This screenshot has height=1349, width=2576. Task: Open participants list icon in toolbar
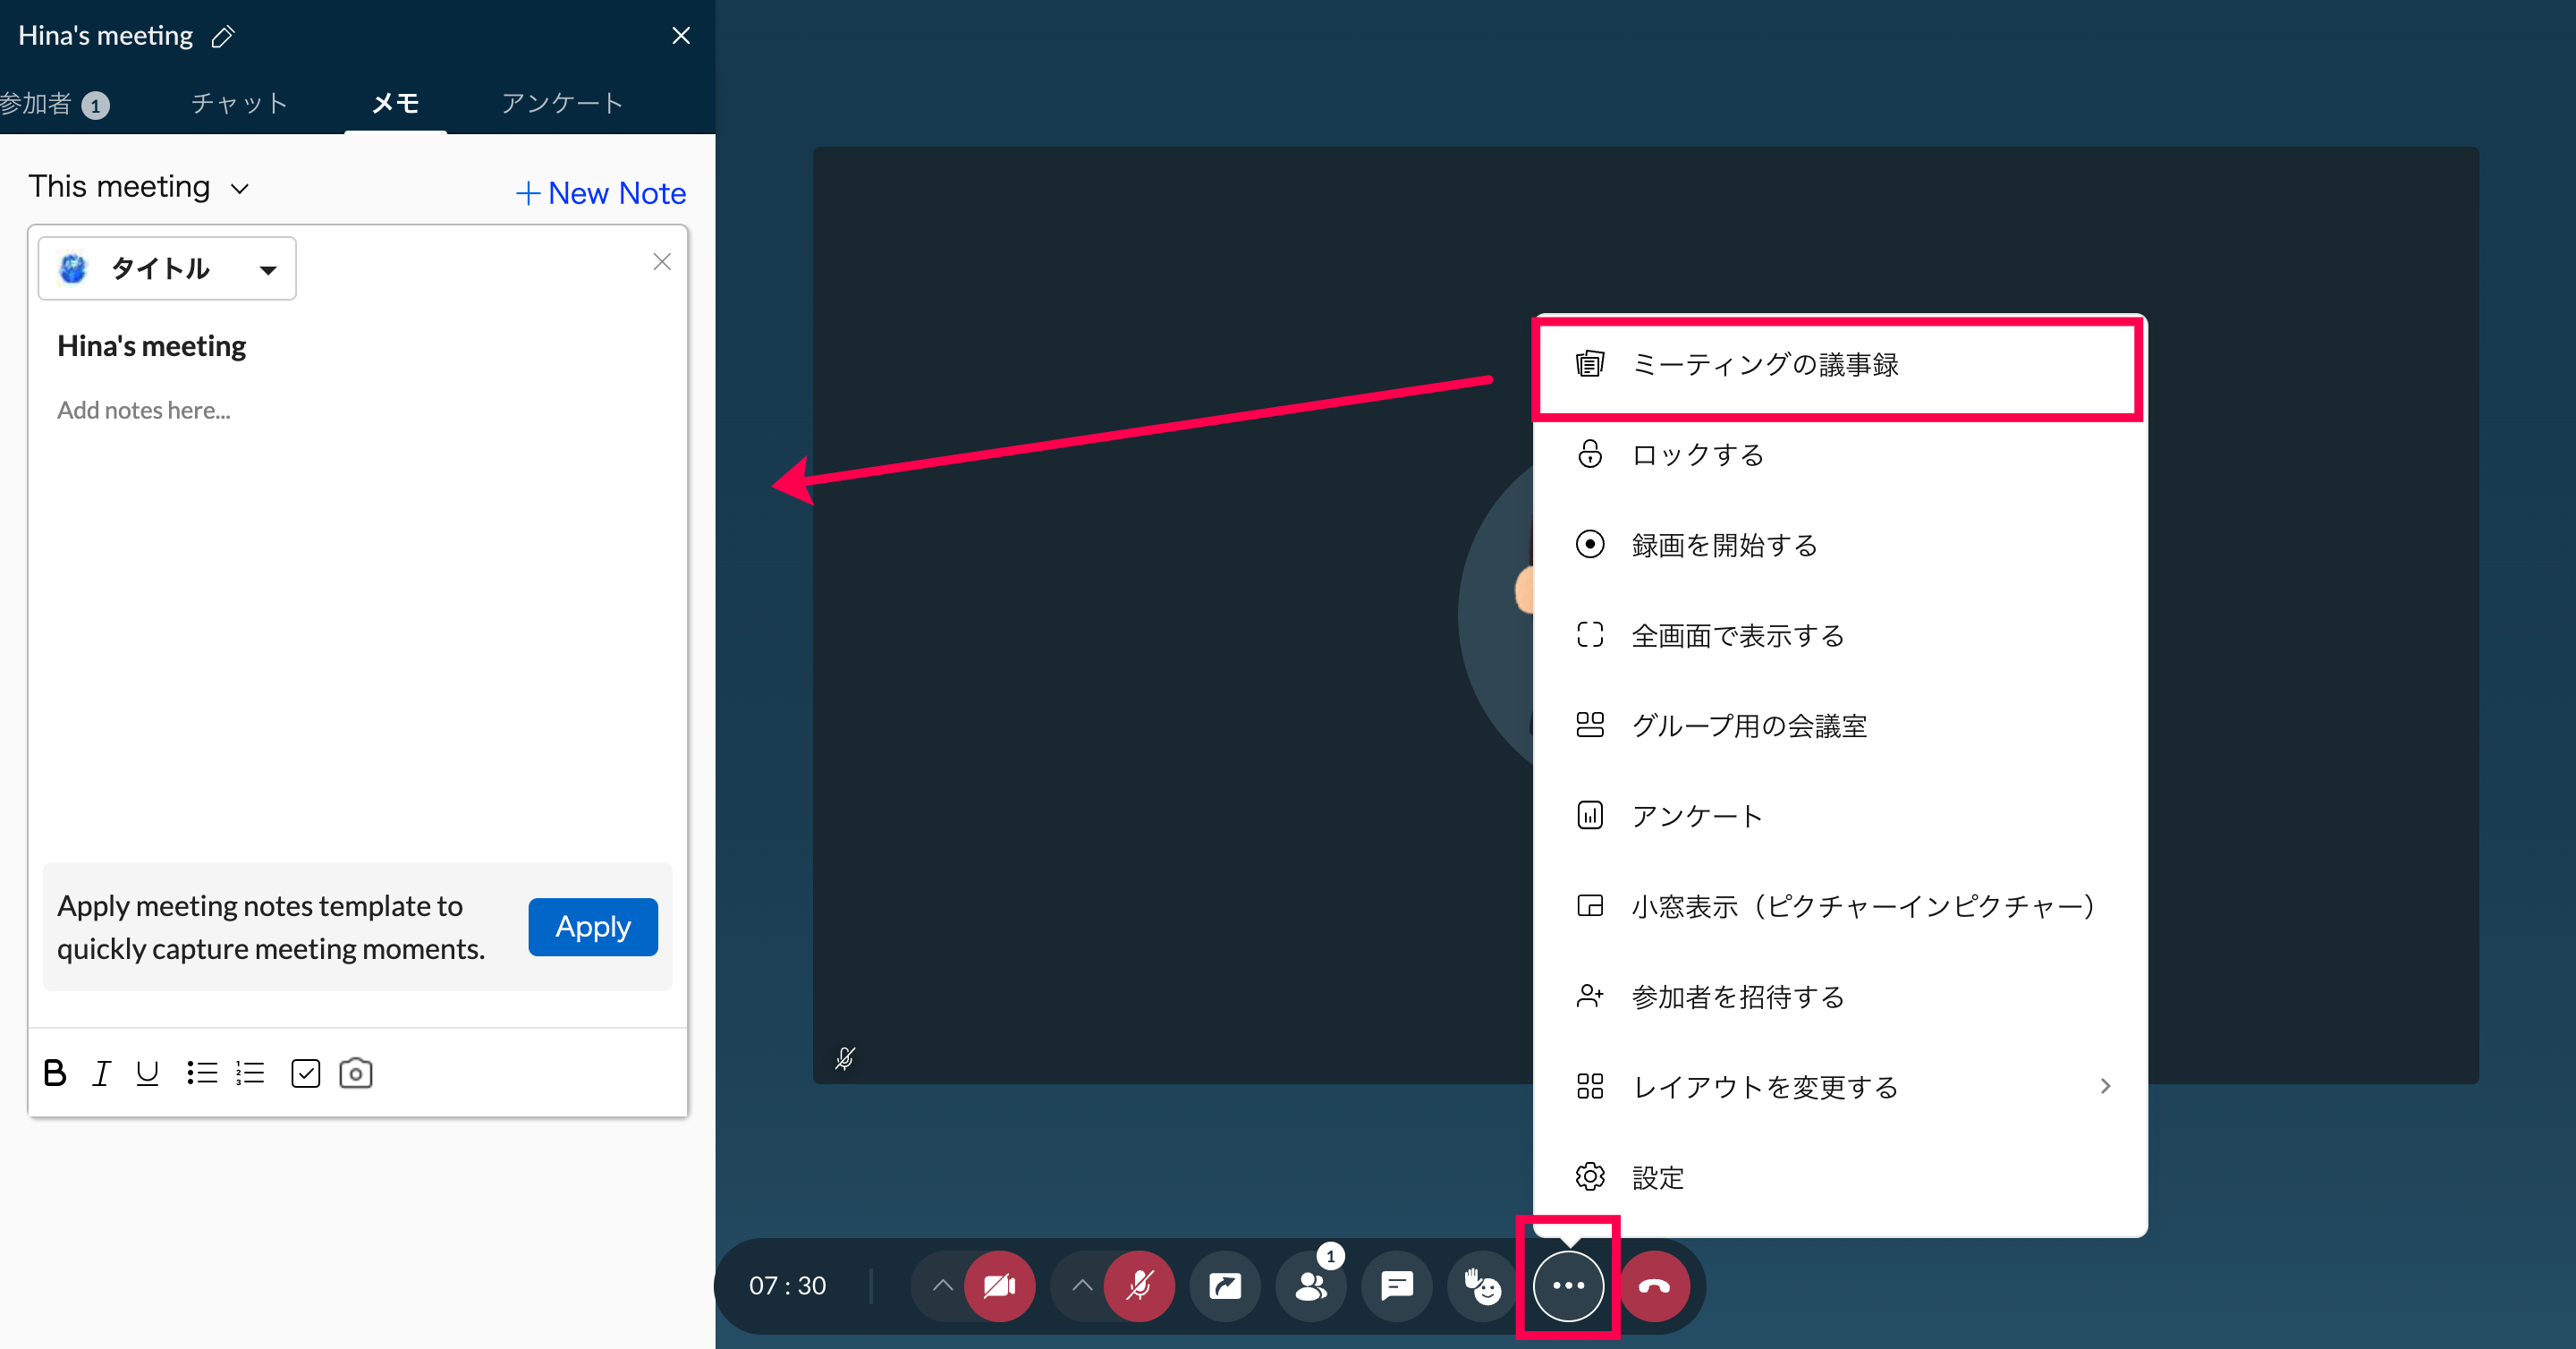[x=1310, y=1286]
